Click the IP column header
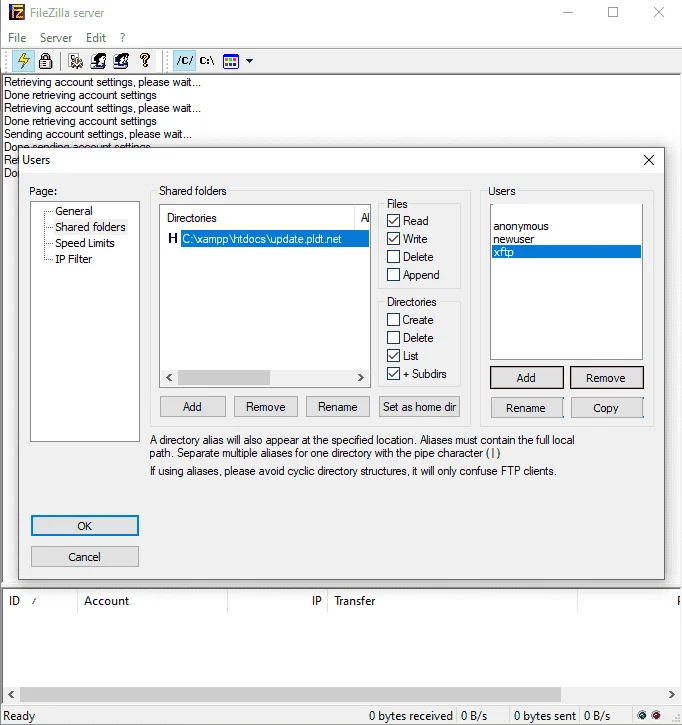The image size is (682, 725). 277,601
